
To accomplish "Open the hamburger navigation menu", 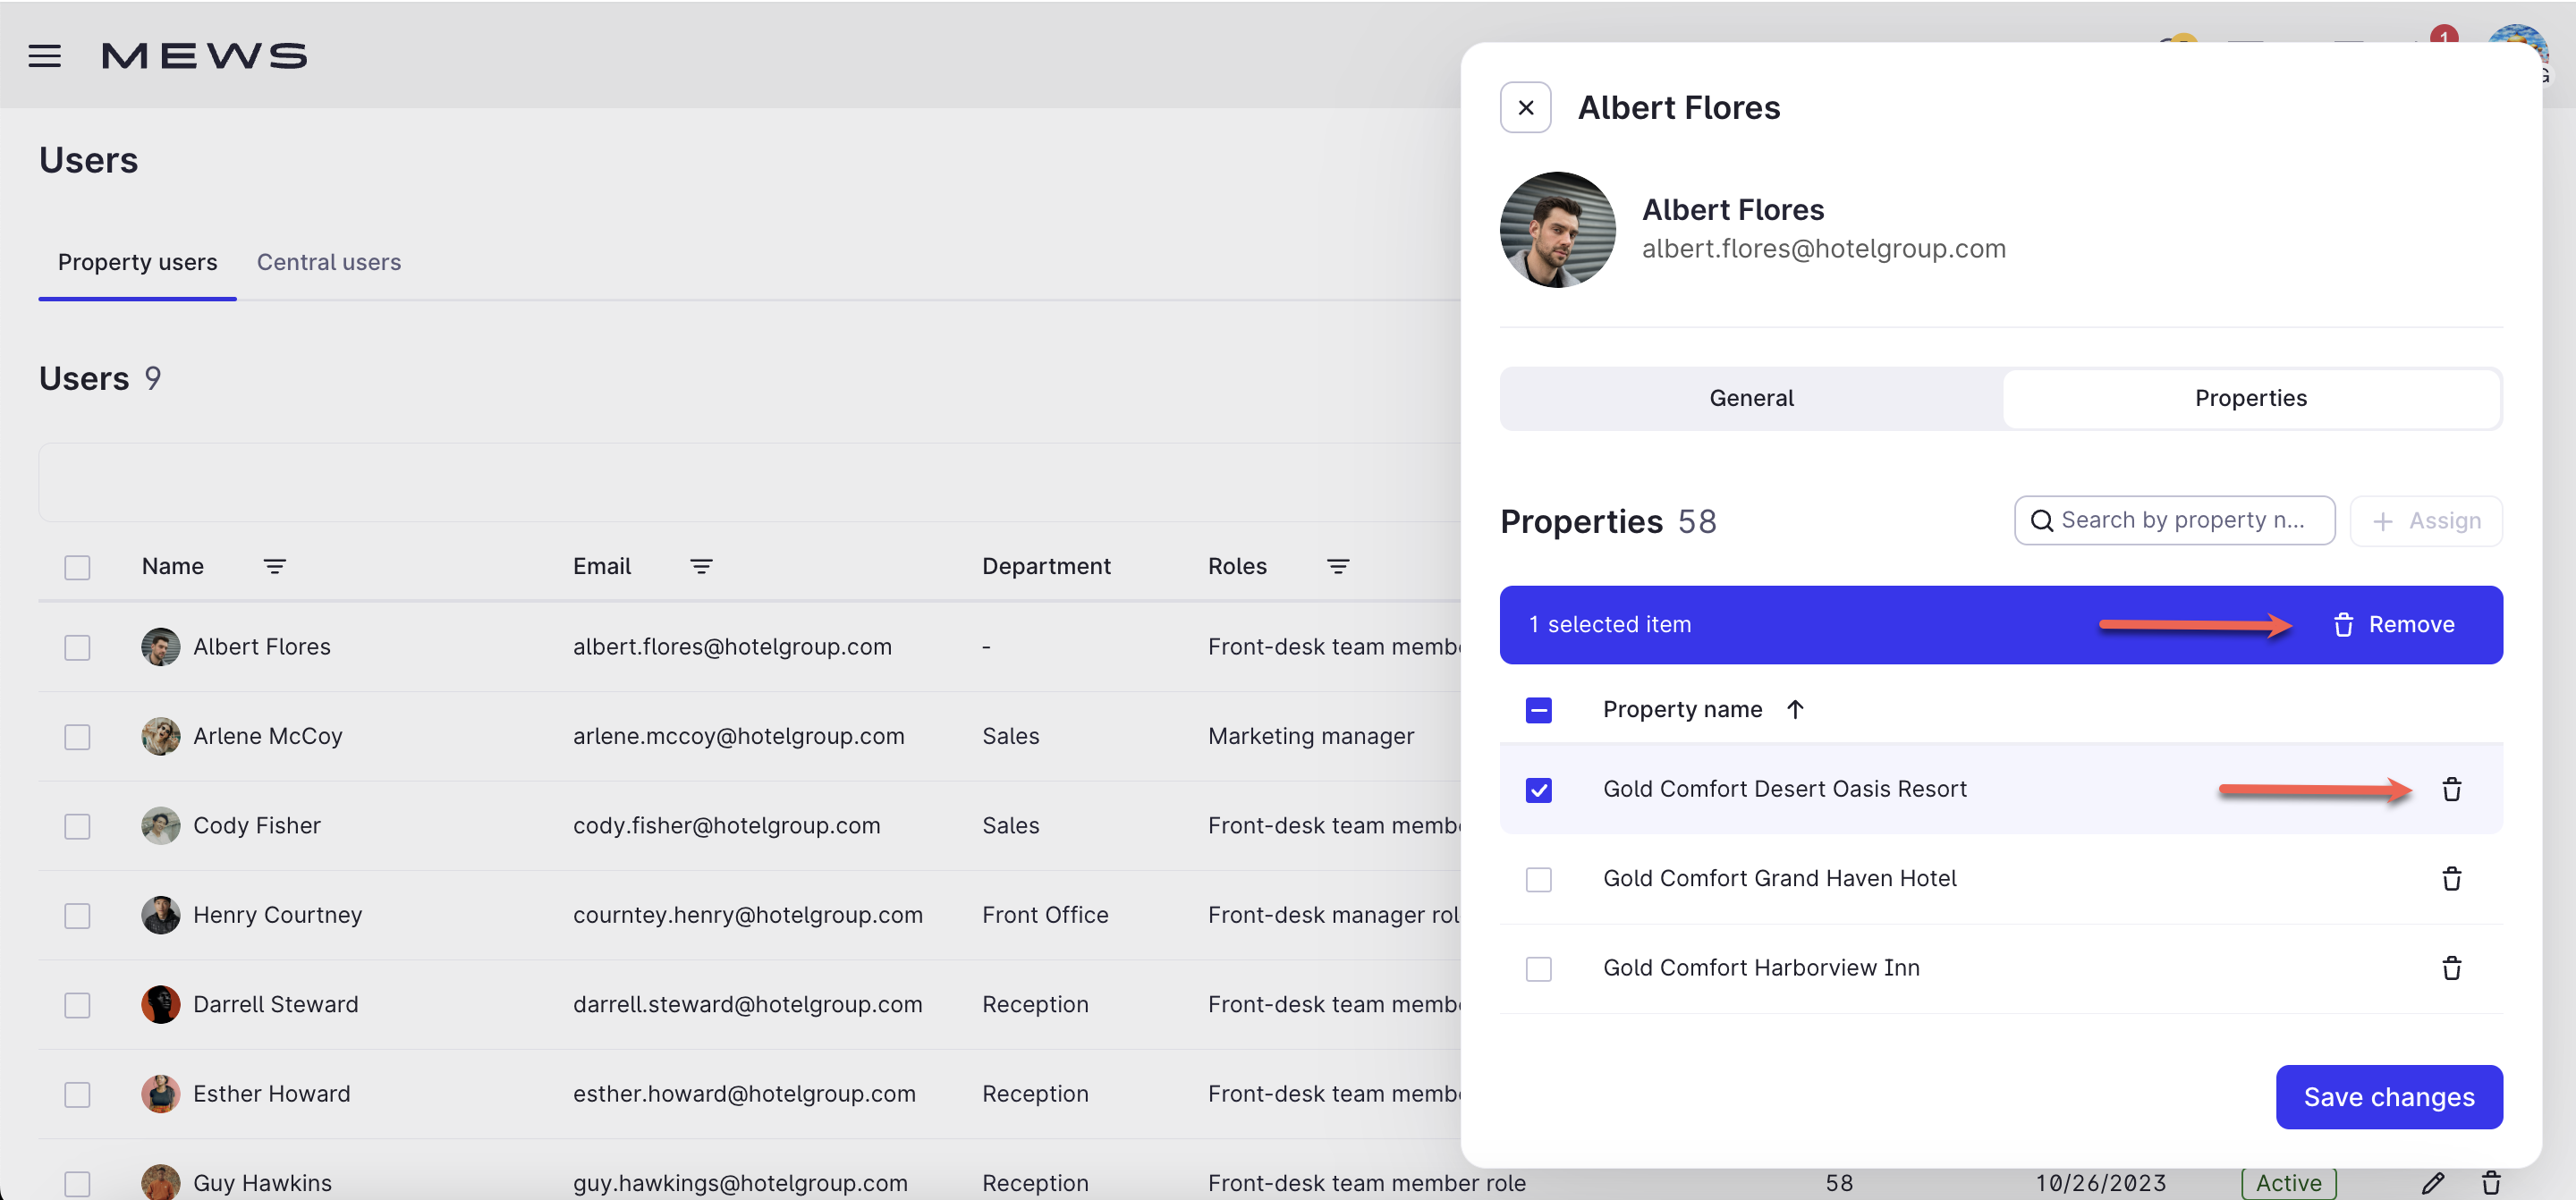I will pyautogui.click(x=45, y=56).
